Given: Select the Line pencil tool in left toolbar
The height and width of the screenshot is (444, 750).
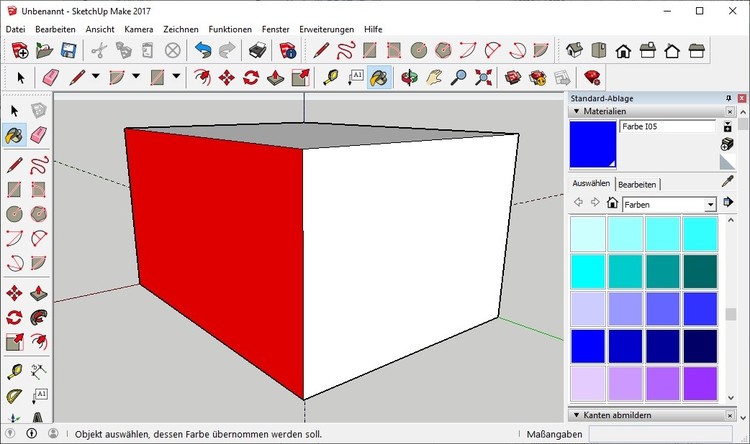Looking at the screenshot, I should tap(14, 165).
